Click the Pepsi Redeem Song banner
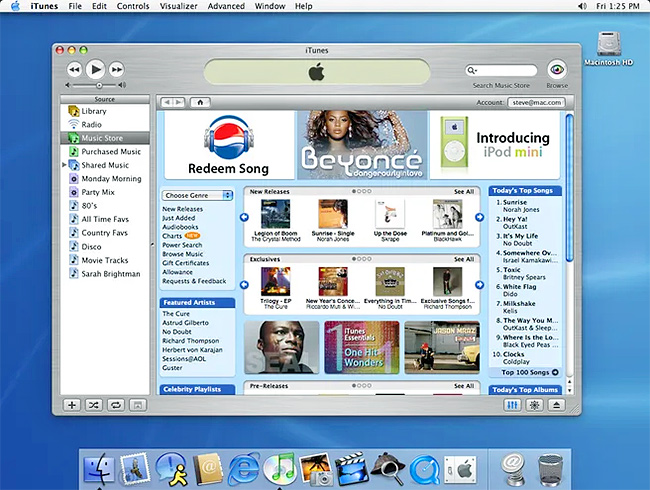The image size is (650, 490). (x=229, y=145)
